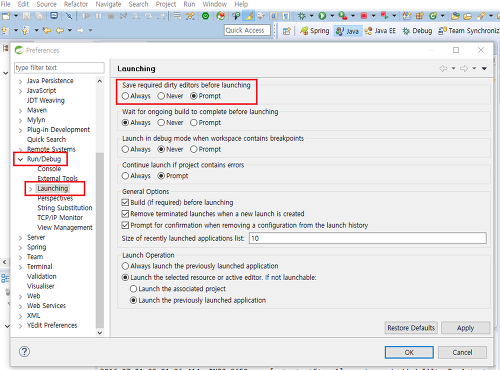Click the Suspend debug icon
Viewport: 500px width, 370px height.
click(x=99, y=16)
